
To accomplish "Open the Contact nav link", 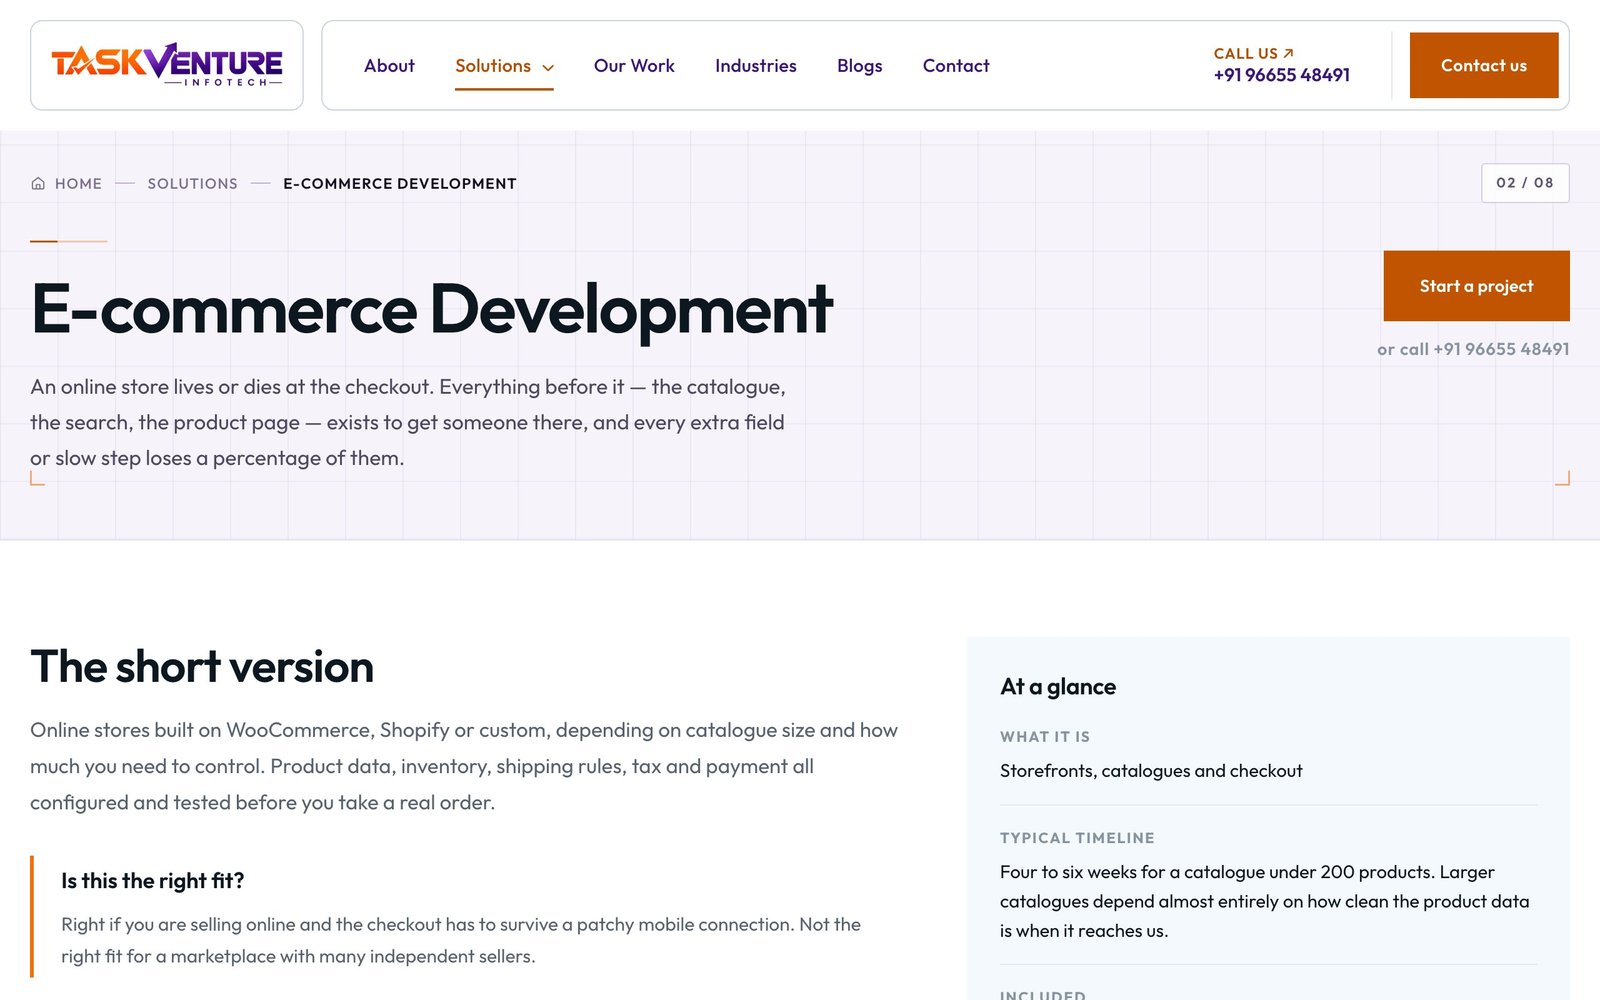I will pyautogui.click(x=956, y=66).
